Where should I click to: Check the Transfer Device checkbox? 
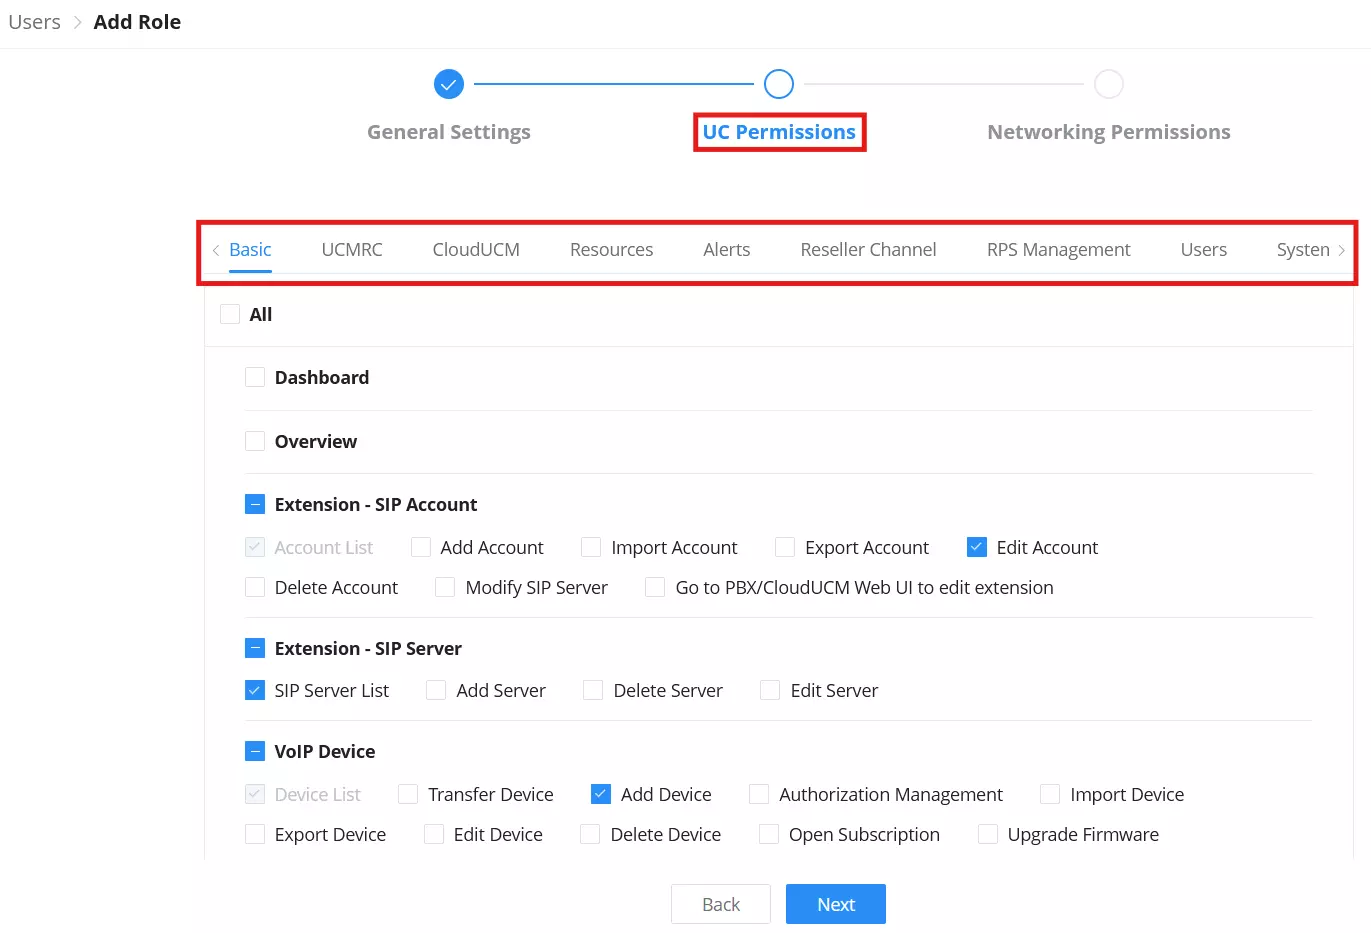pyautogui.click(x=408, y=794)
